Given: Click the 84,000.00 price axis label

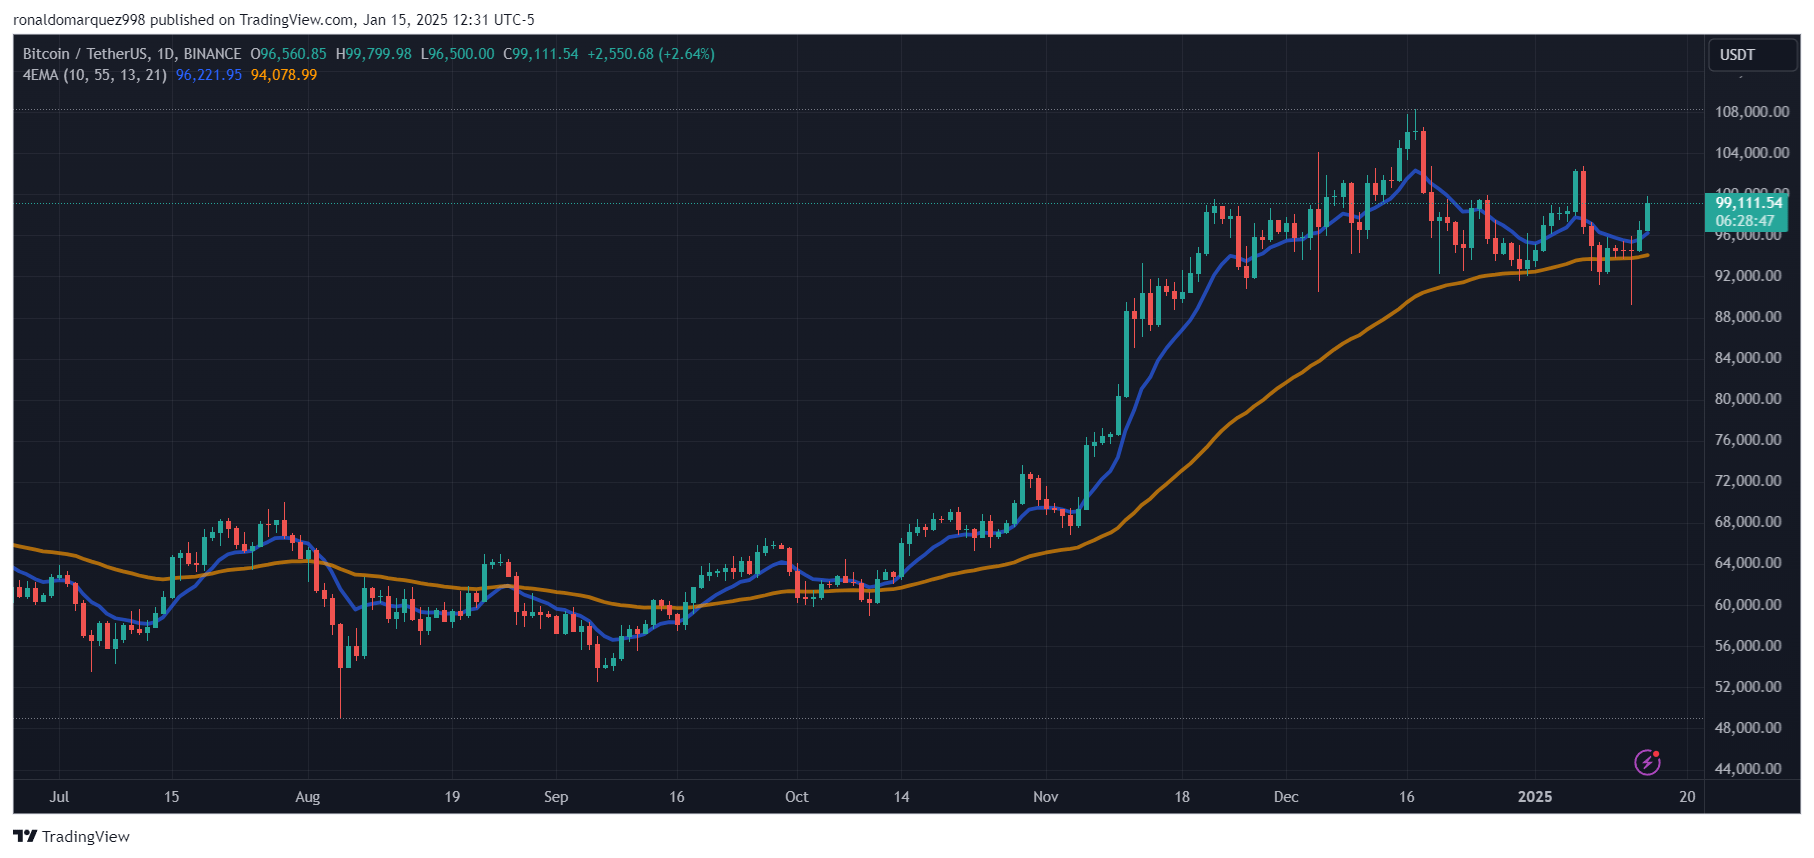Looking at the screenshot, I should [x=1748, y=358].
